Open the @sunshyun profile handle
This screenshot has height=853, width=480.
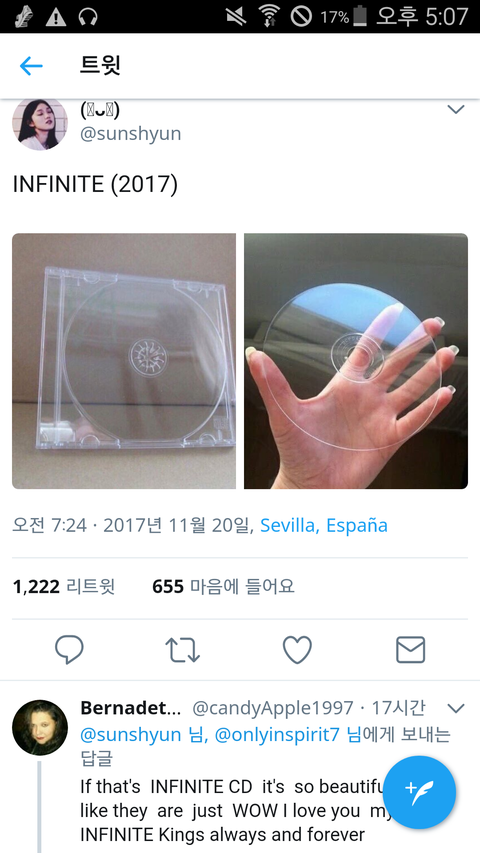coord(131,133)
